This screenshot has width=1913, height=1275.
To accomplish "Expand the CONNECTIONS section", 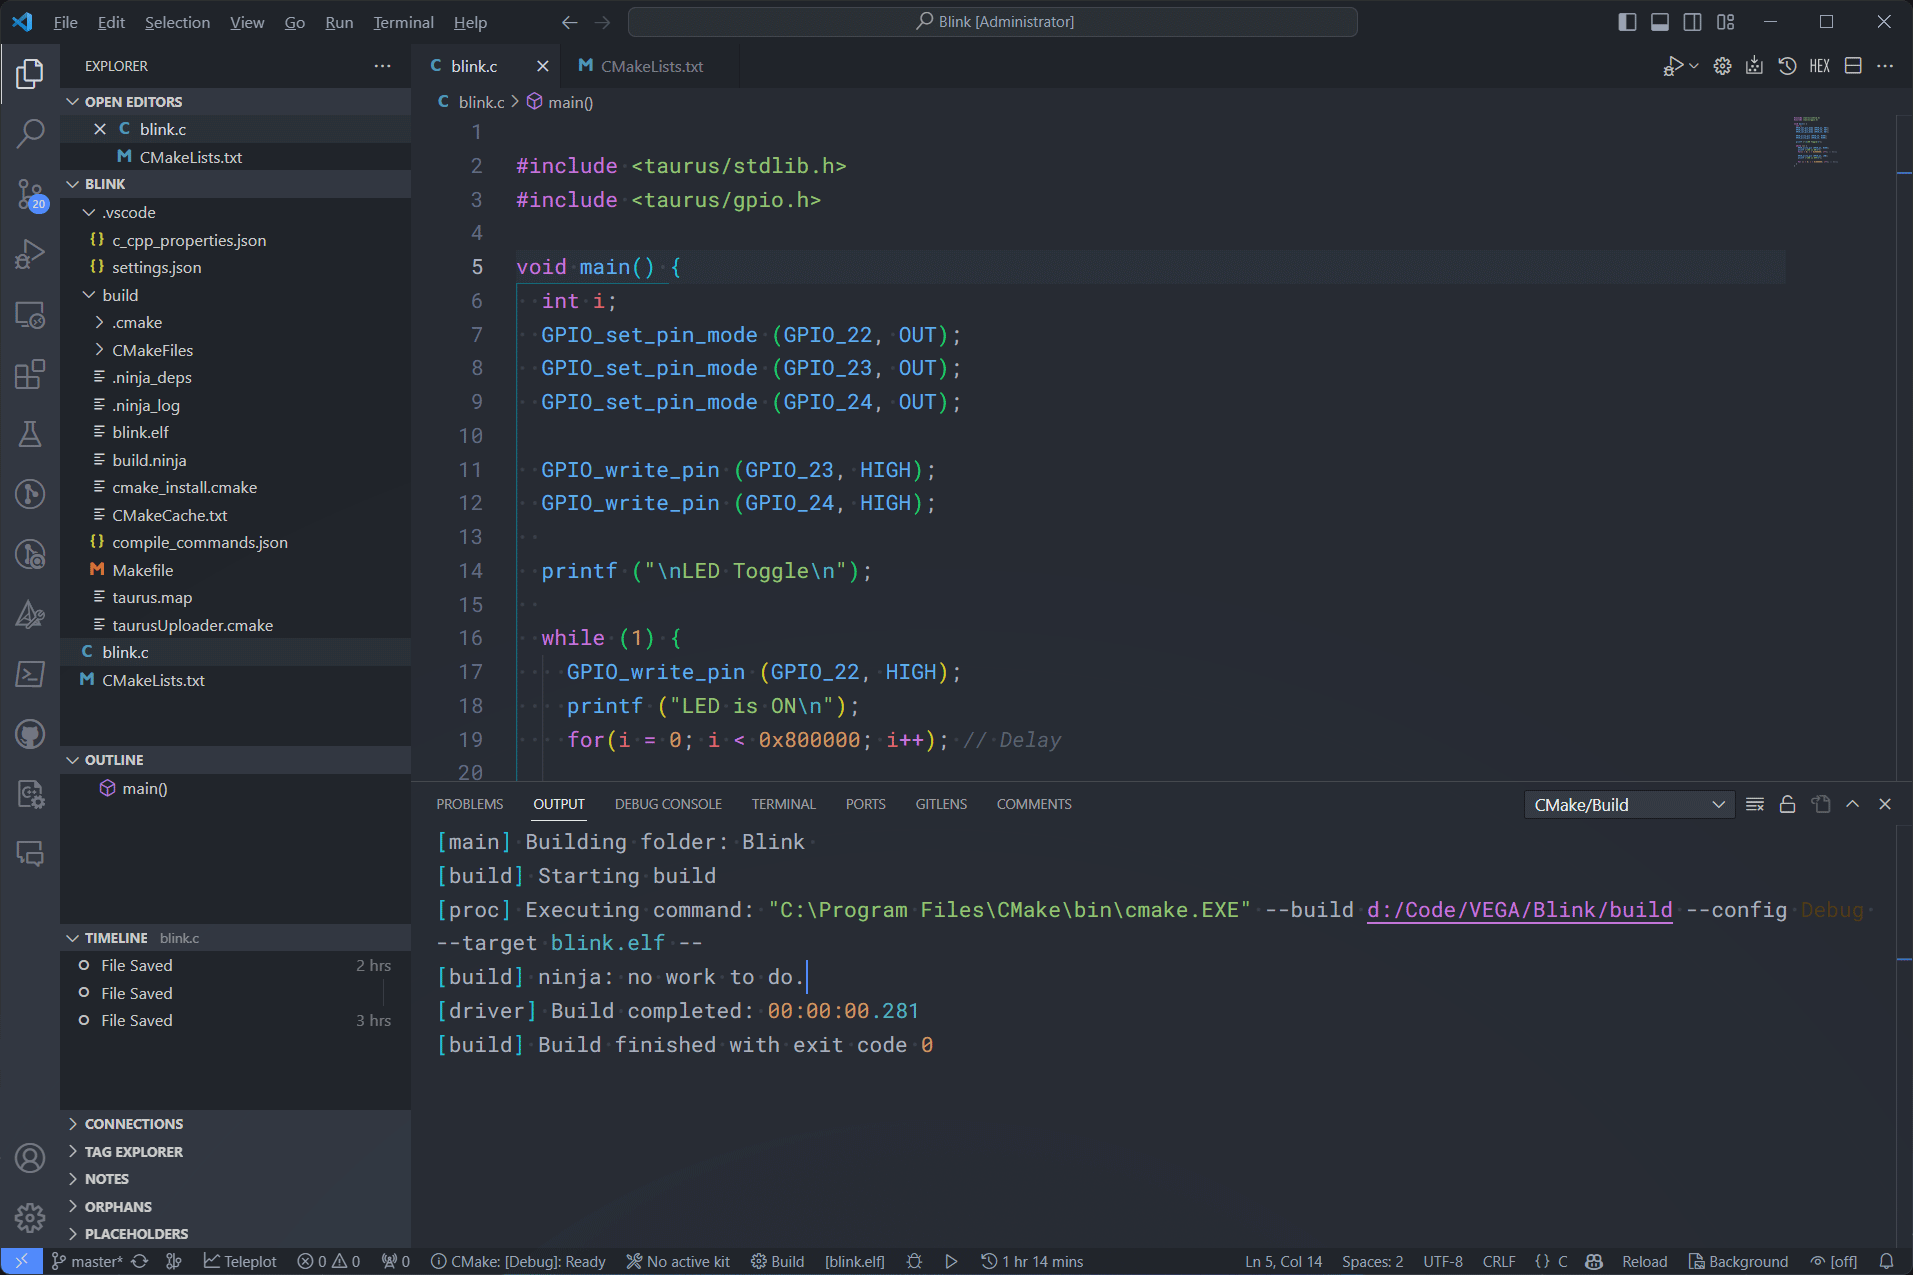I will tap(235, 1124).
